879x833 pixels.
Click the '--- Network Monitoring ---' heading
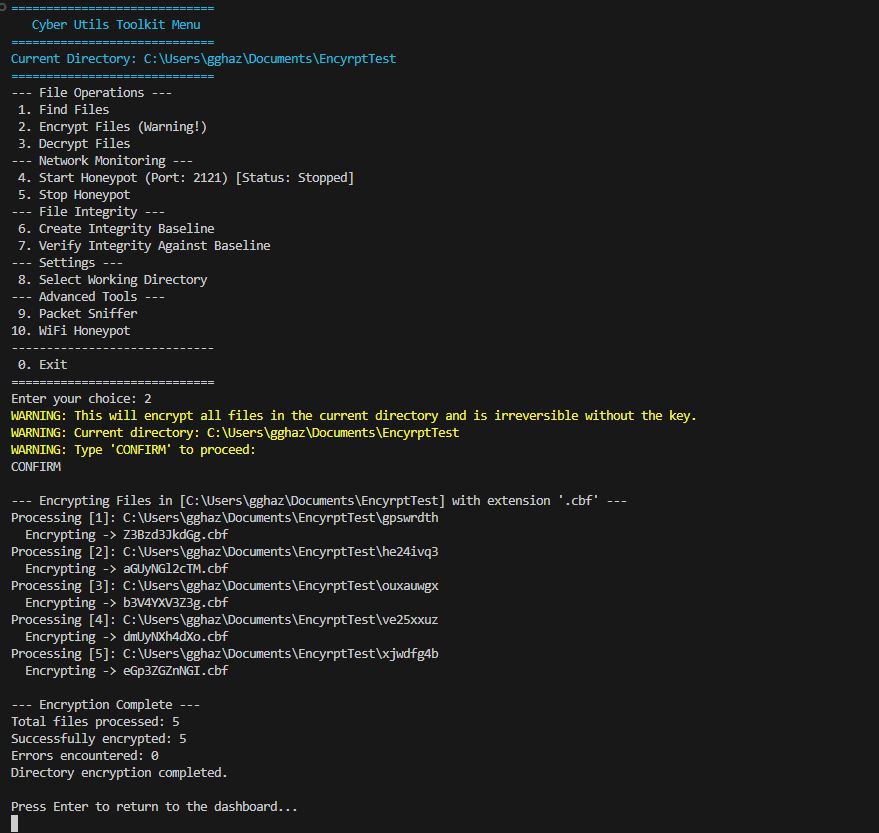[x=102, y=161]
